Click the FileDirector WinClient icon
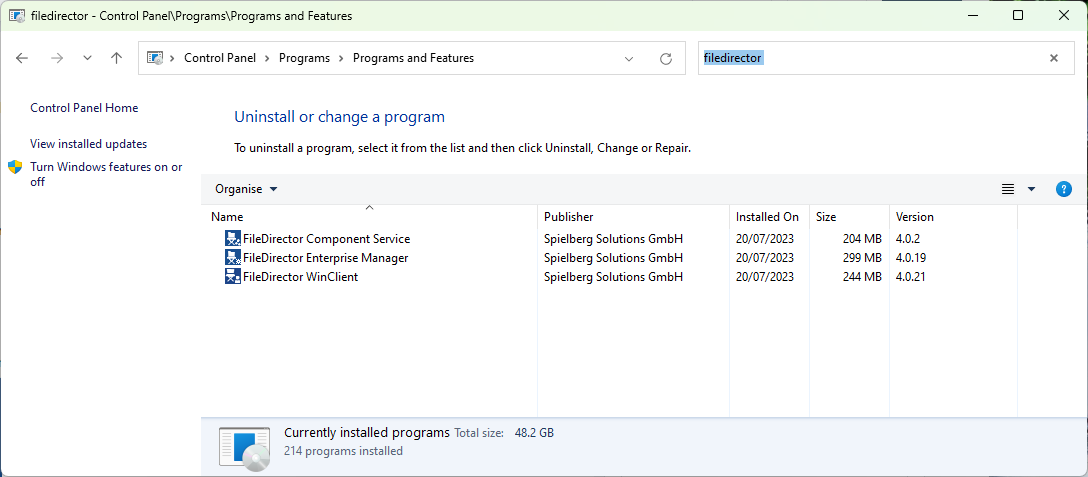Image resolution: width=1088 pixels, height=477 pixels. point(232,276)
